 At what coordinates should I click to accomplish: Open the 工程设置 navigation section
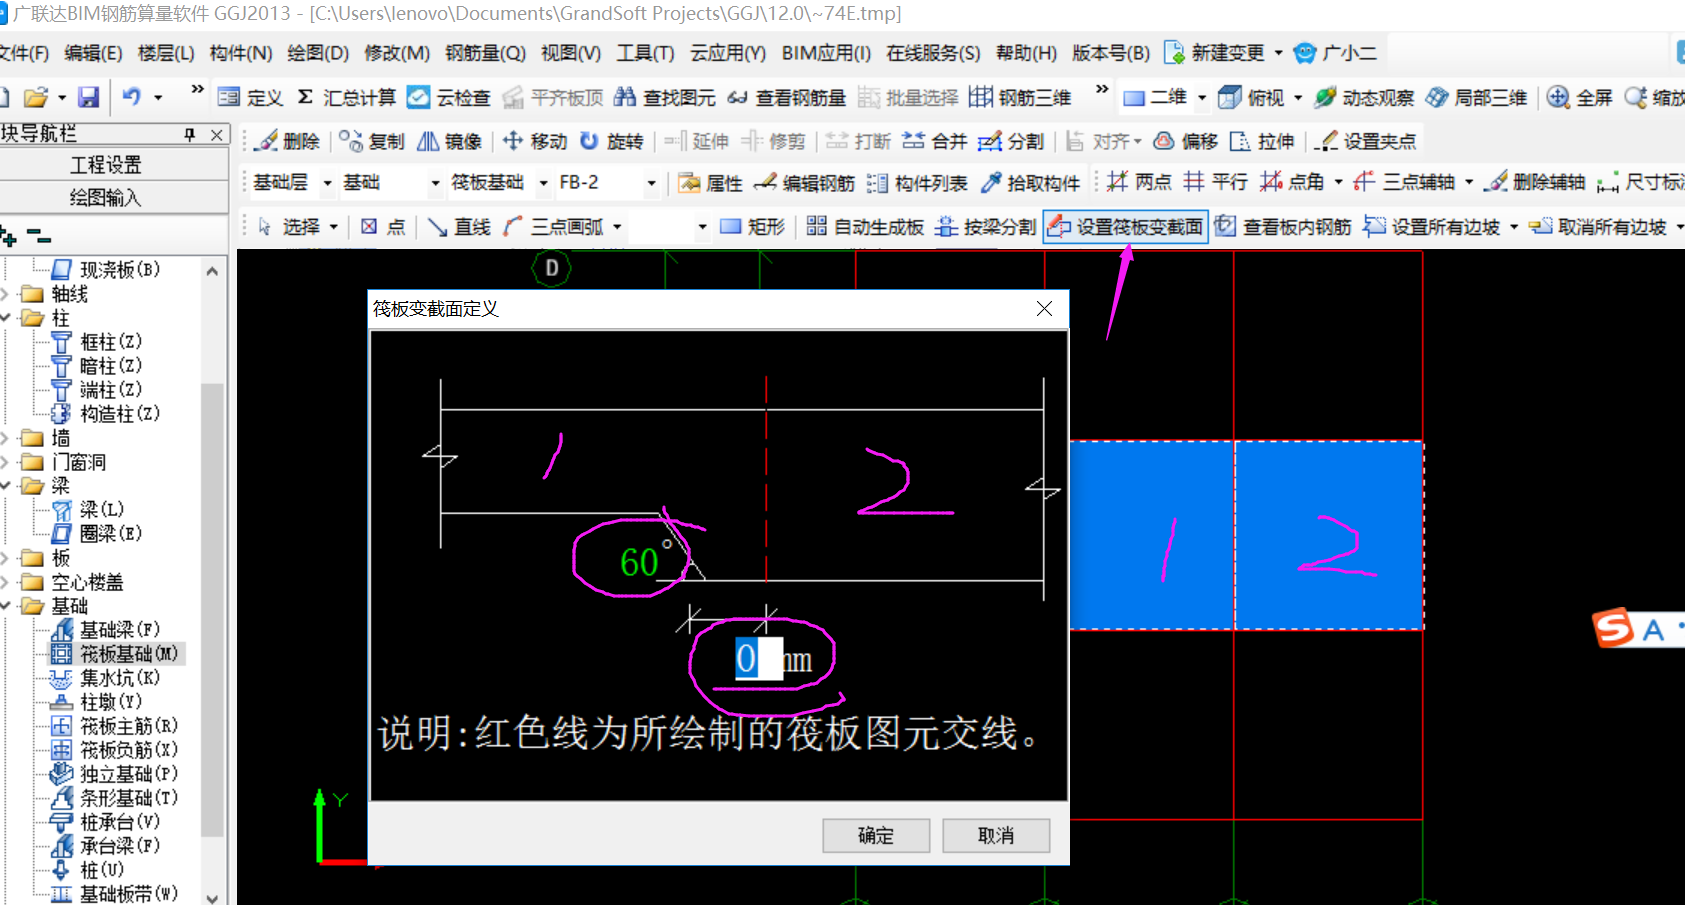pos(106,165)
